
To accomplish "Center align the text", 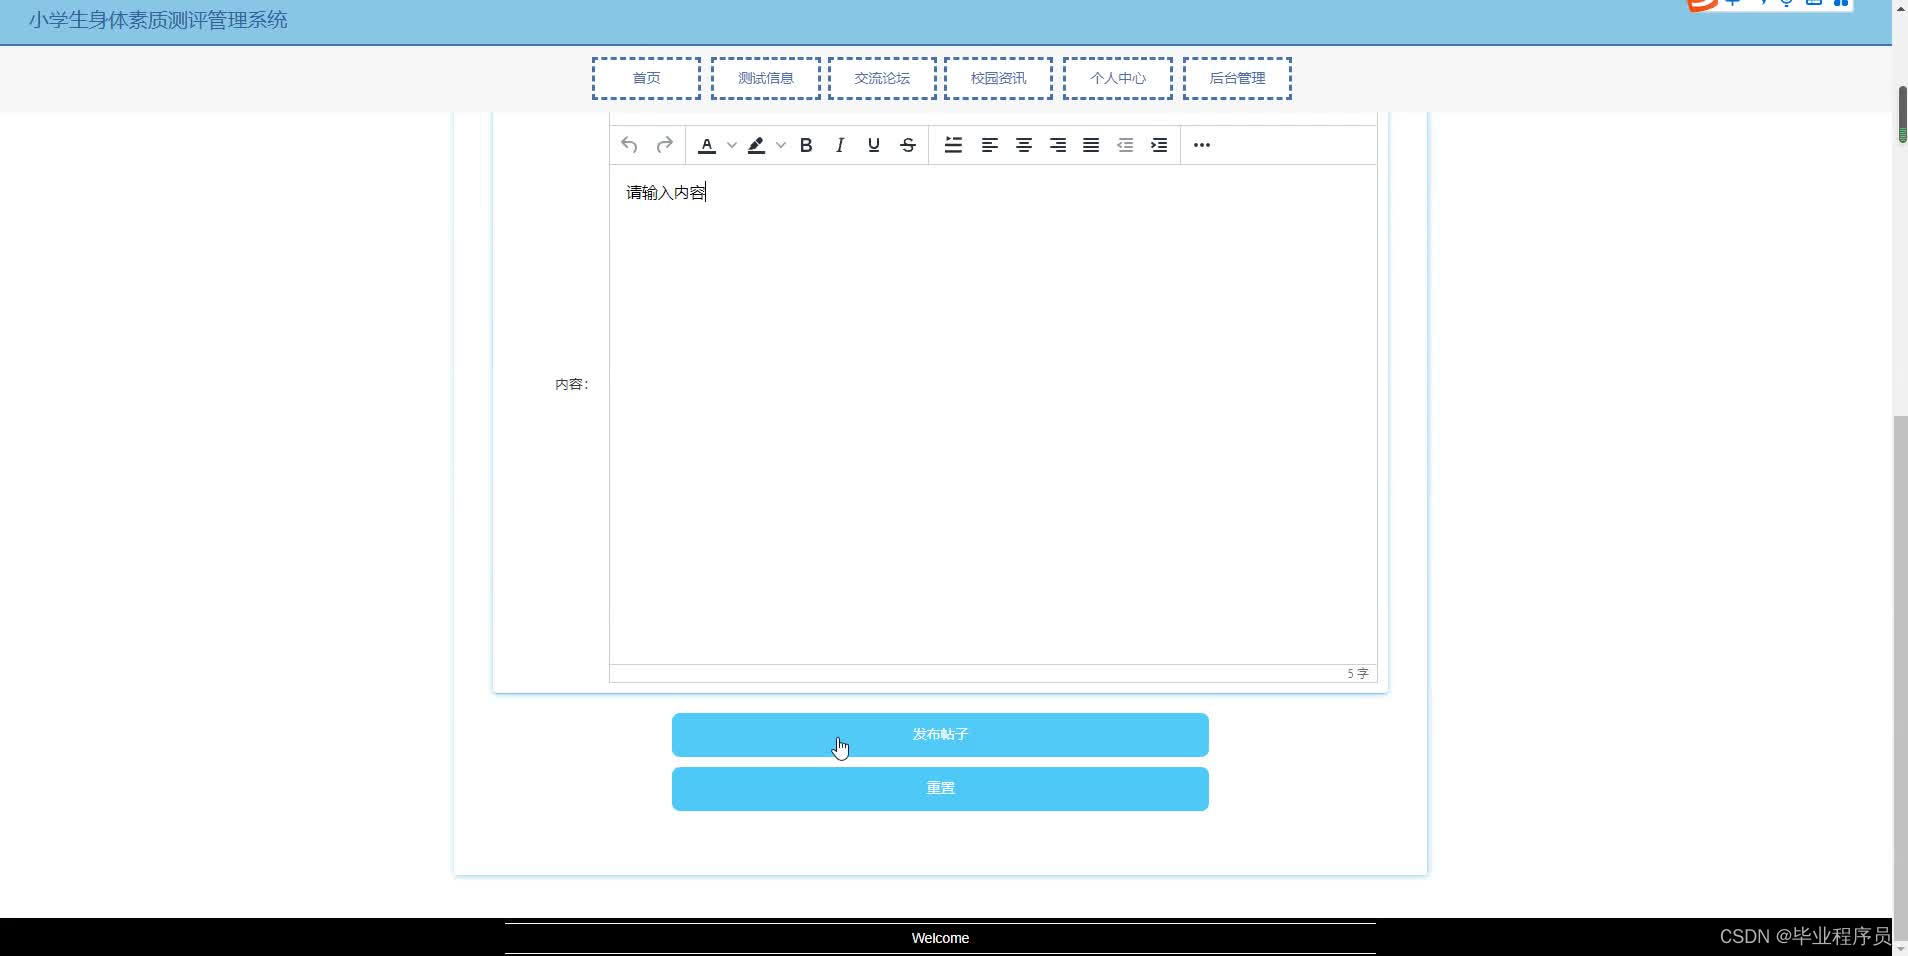I will [1024, 145].
